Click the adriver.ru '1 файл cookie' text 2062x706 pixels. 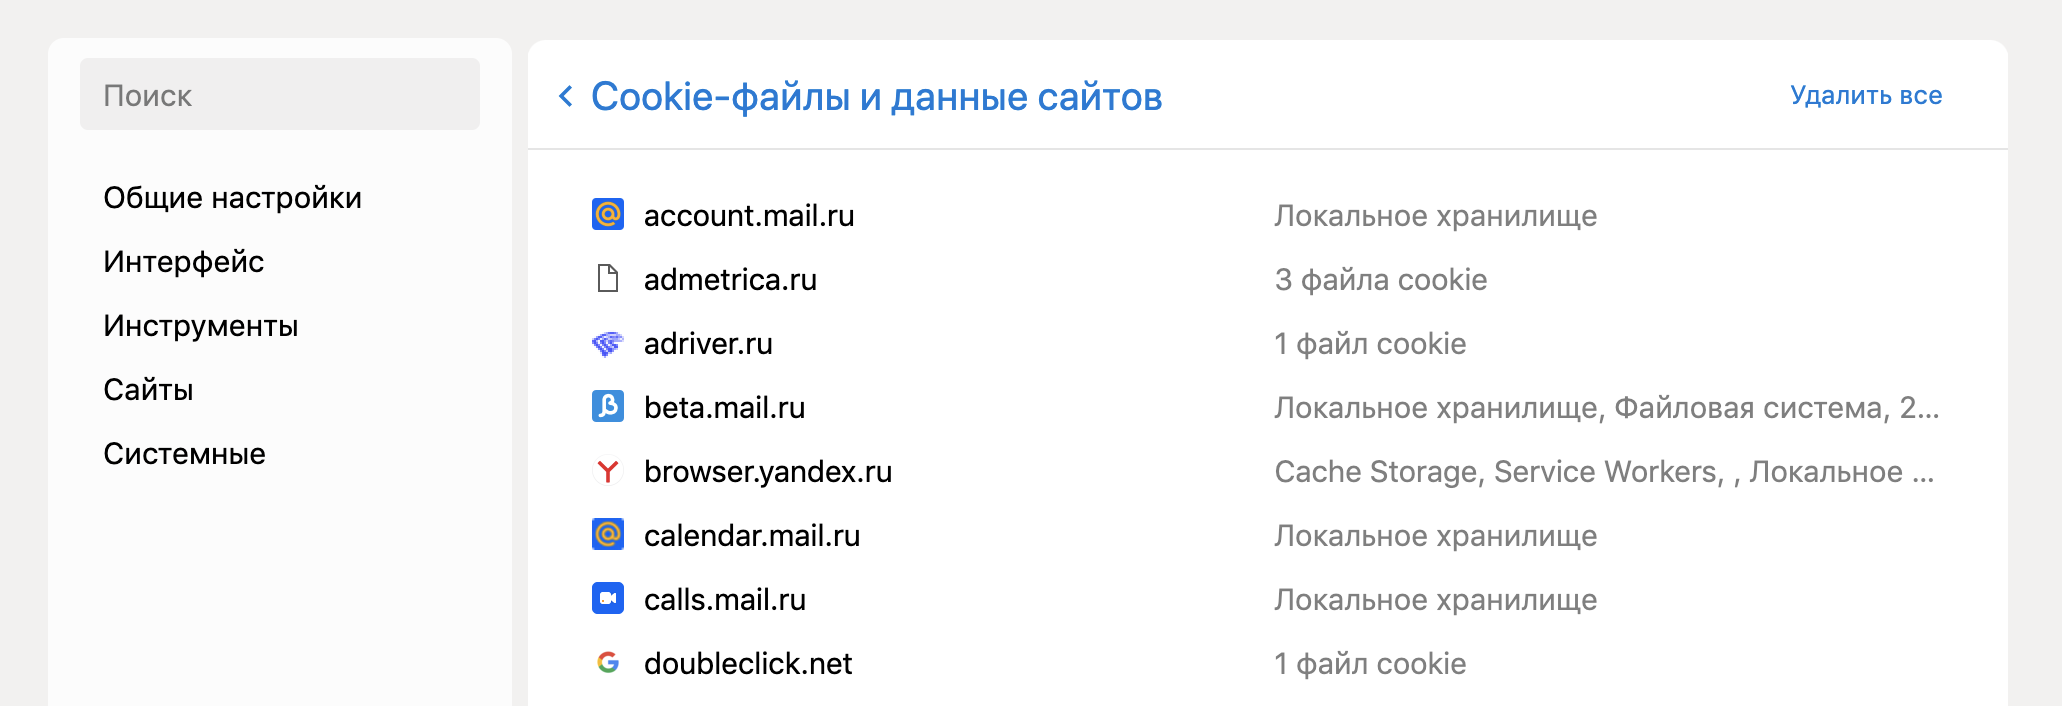(1369, 344)
